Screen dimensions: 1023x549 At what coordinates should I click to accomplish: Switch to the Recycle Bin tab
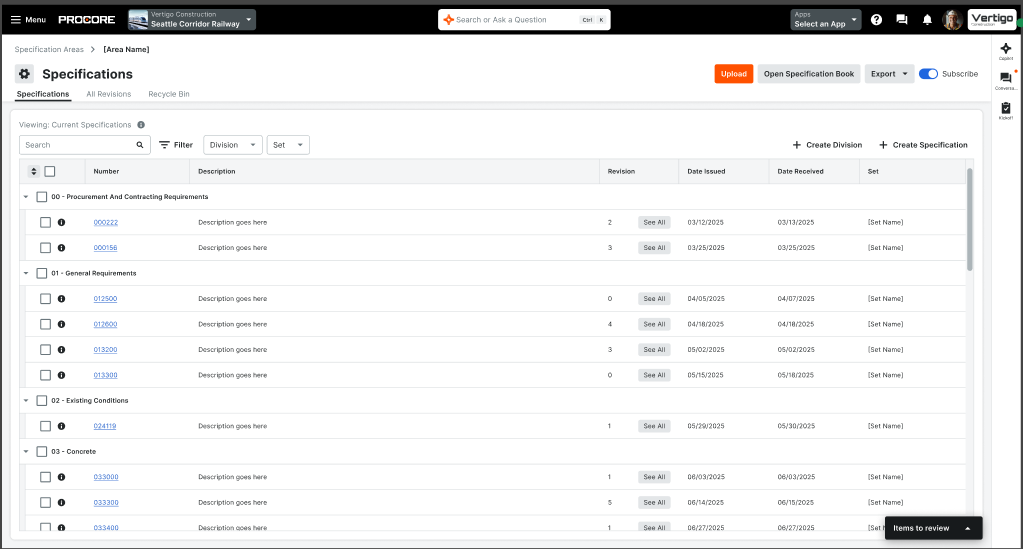[x=169, y=94]
